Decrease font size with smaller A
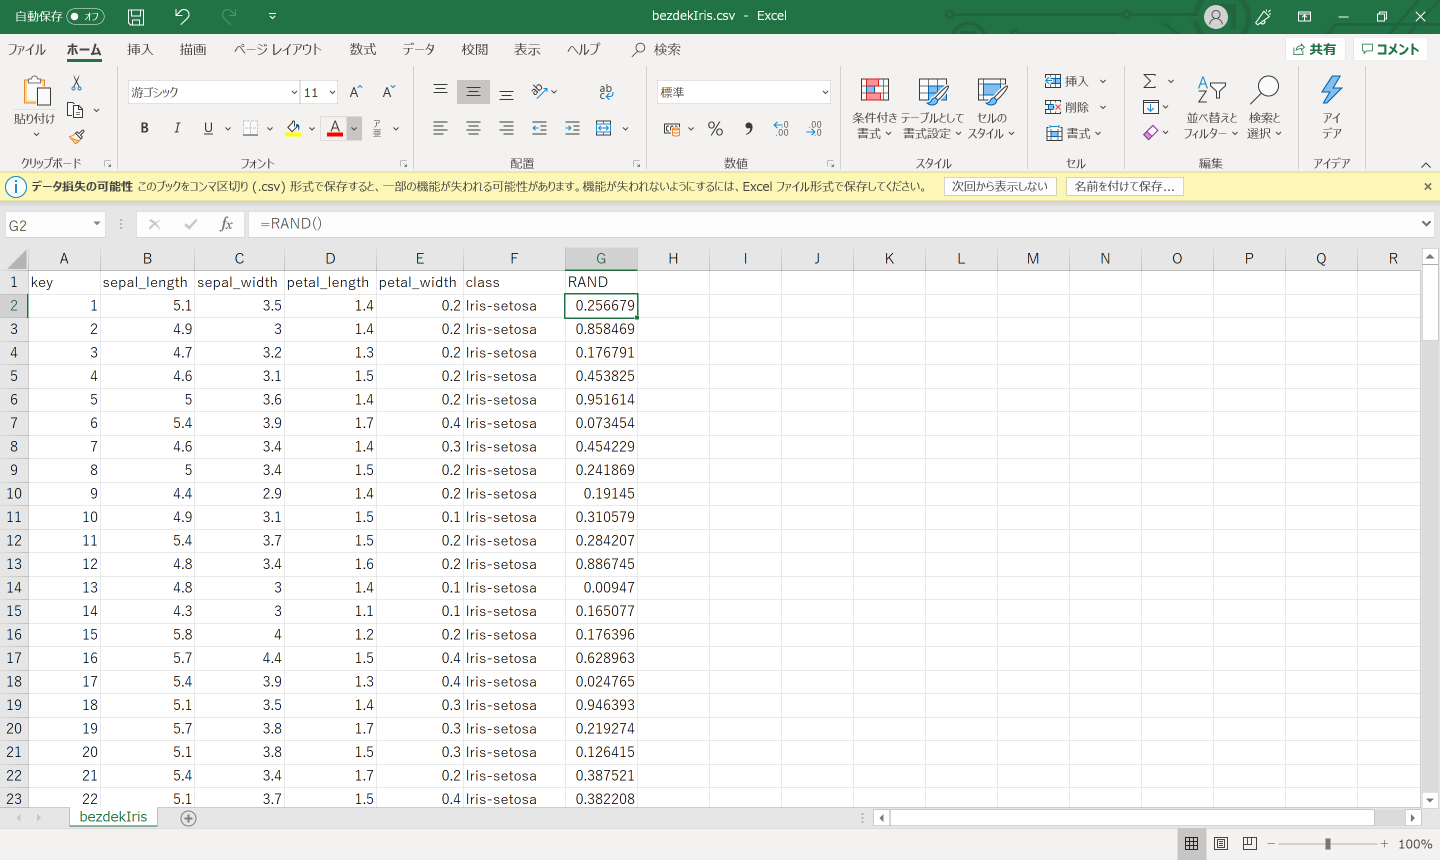The width and height of the screenshot is (1440, 860). coord(389,92)
